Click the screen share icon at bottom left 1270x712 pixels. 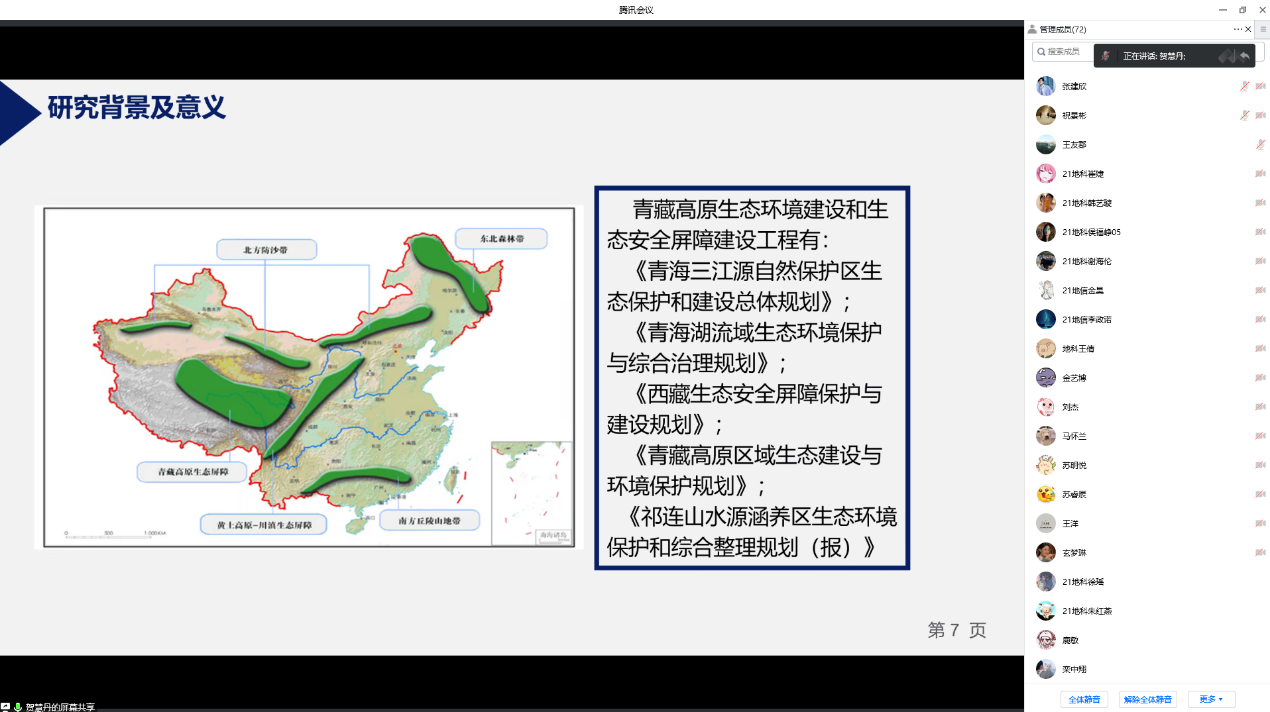(6, 707)
